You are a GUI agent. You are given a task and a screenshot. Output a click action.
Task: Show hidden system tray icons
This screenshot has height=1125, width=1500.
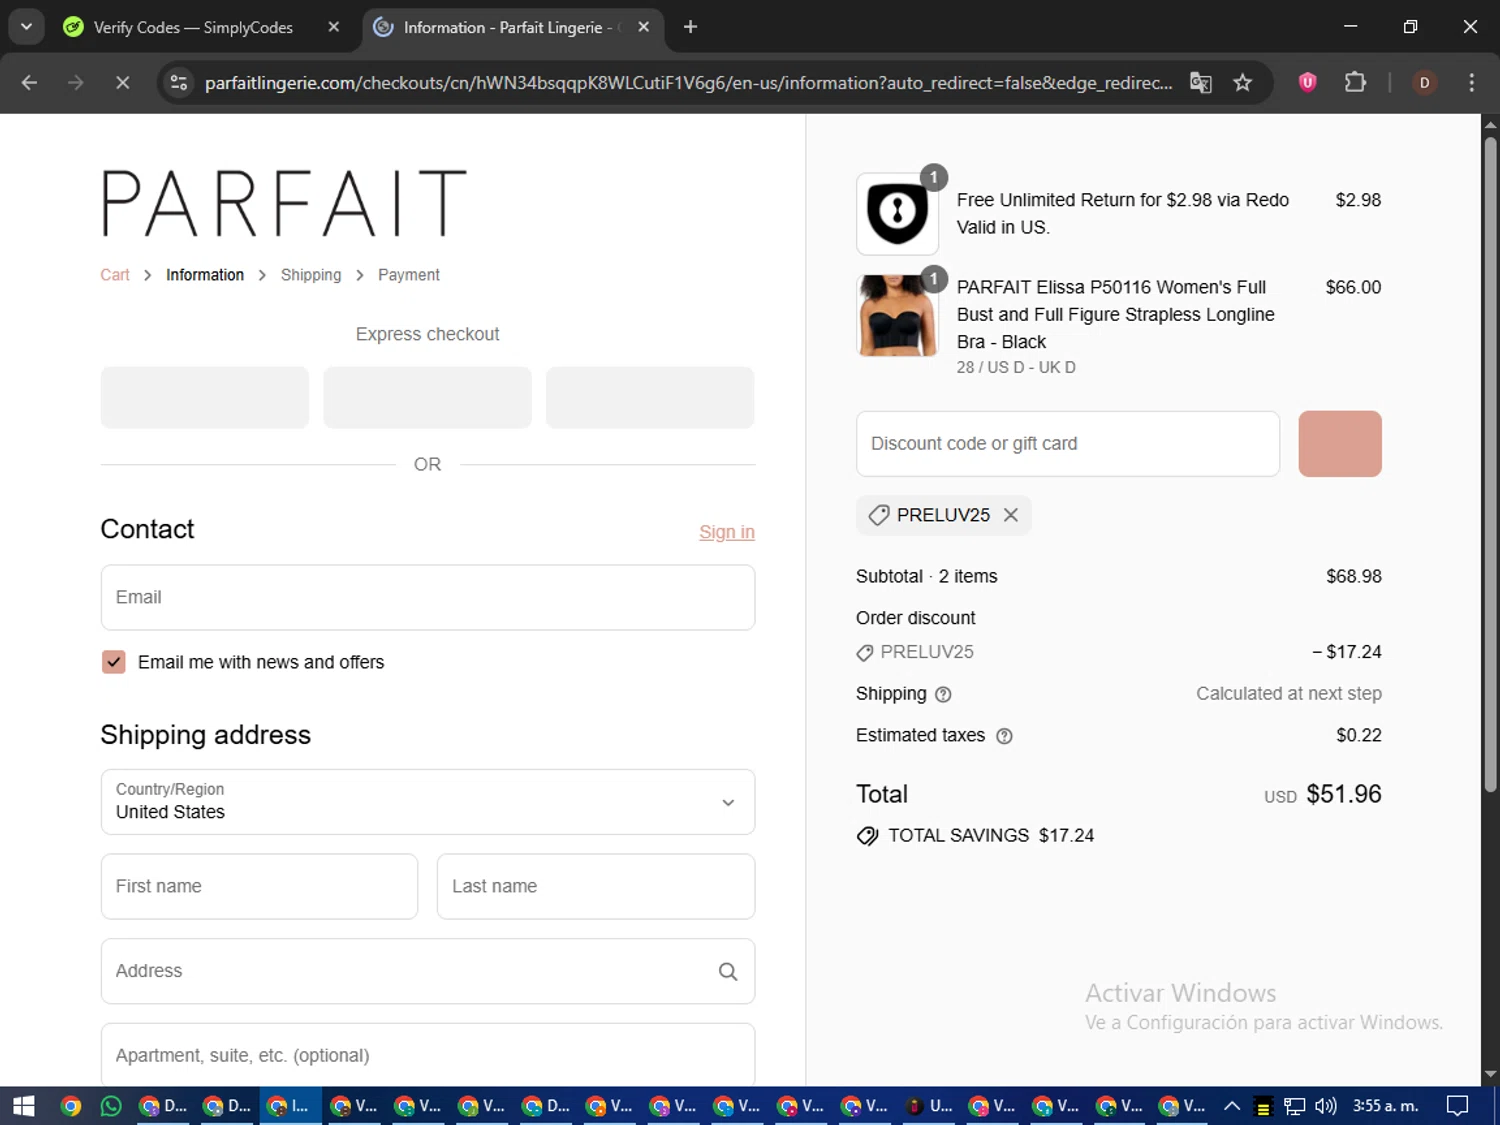(x=1232, y=1106)
